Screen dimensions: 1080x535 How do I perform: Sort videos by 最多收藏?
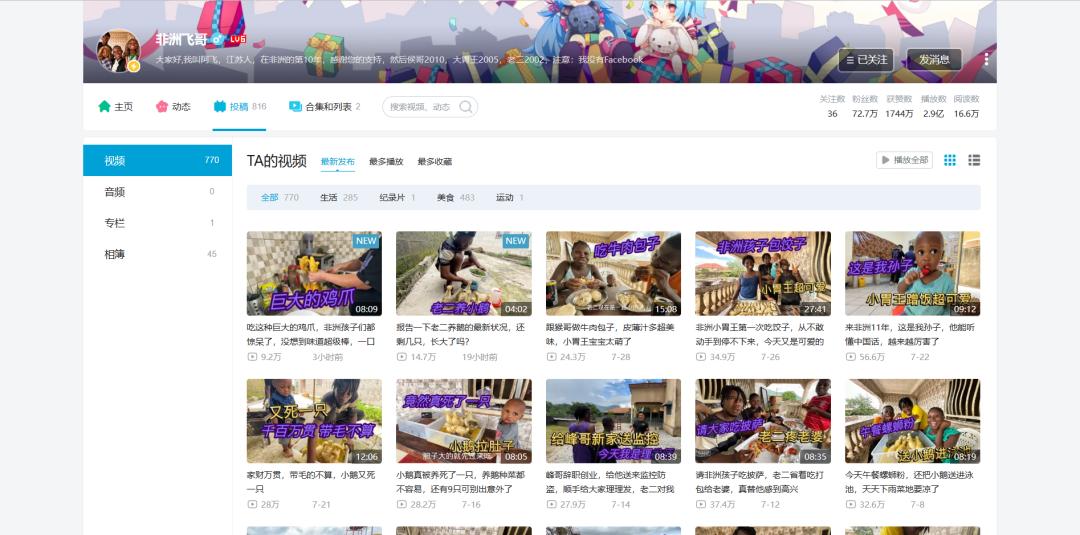[x=435, y=162]
